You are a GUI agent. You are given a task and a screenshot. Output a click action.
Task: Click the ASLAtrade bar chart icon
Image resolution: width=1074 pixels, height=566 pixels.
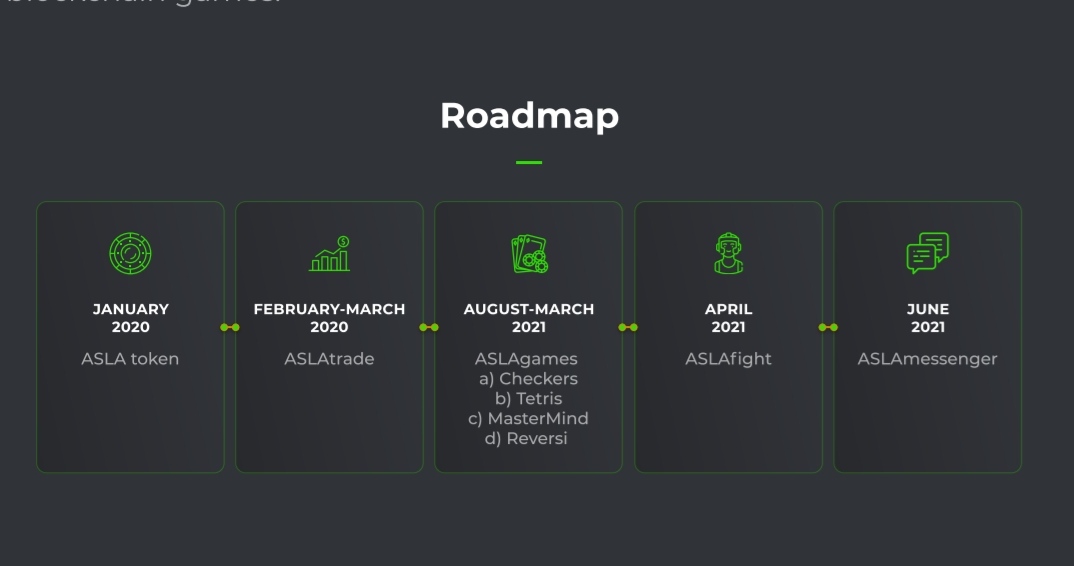(x=329, y=254)
